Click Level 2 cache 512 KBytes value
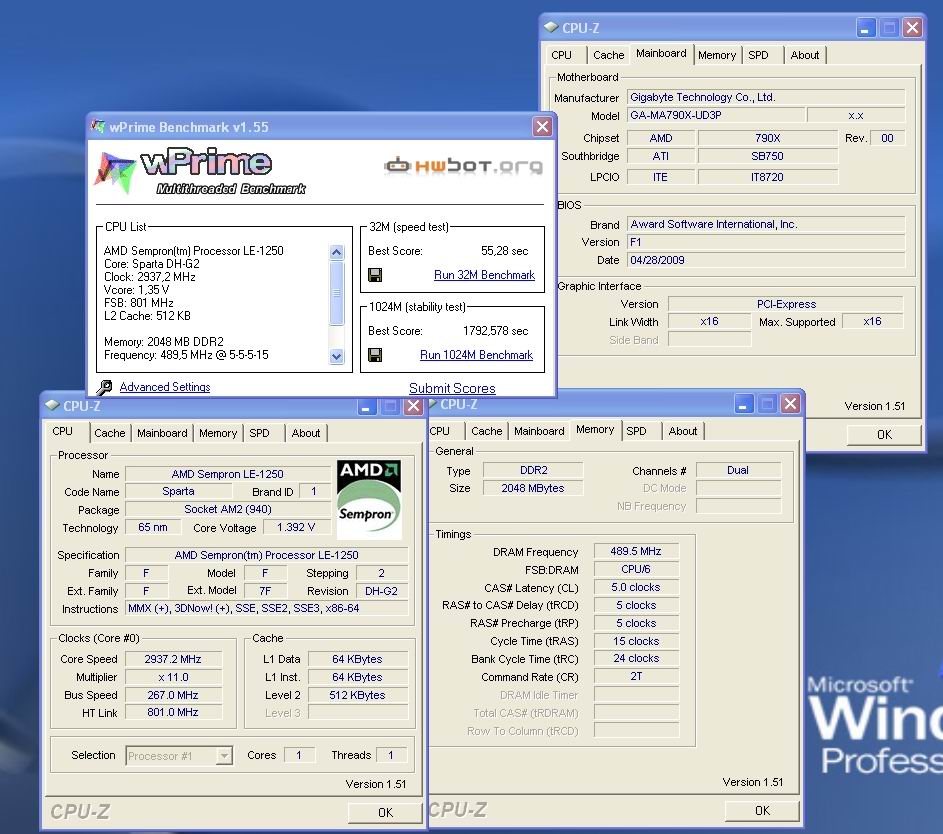This screenshot has width=943, height=834. point(358,695)
